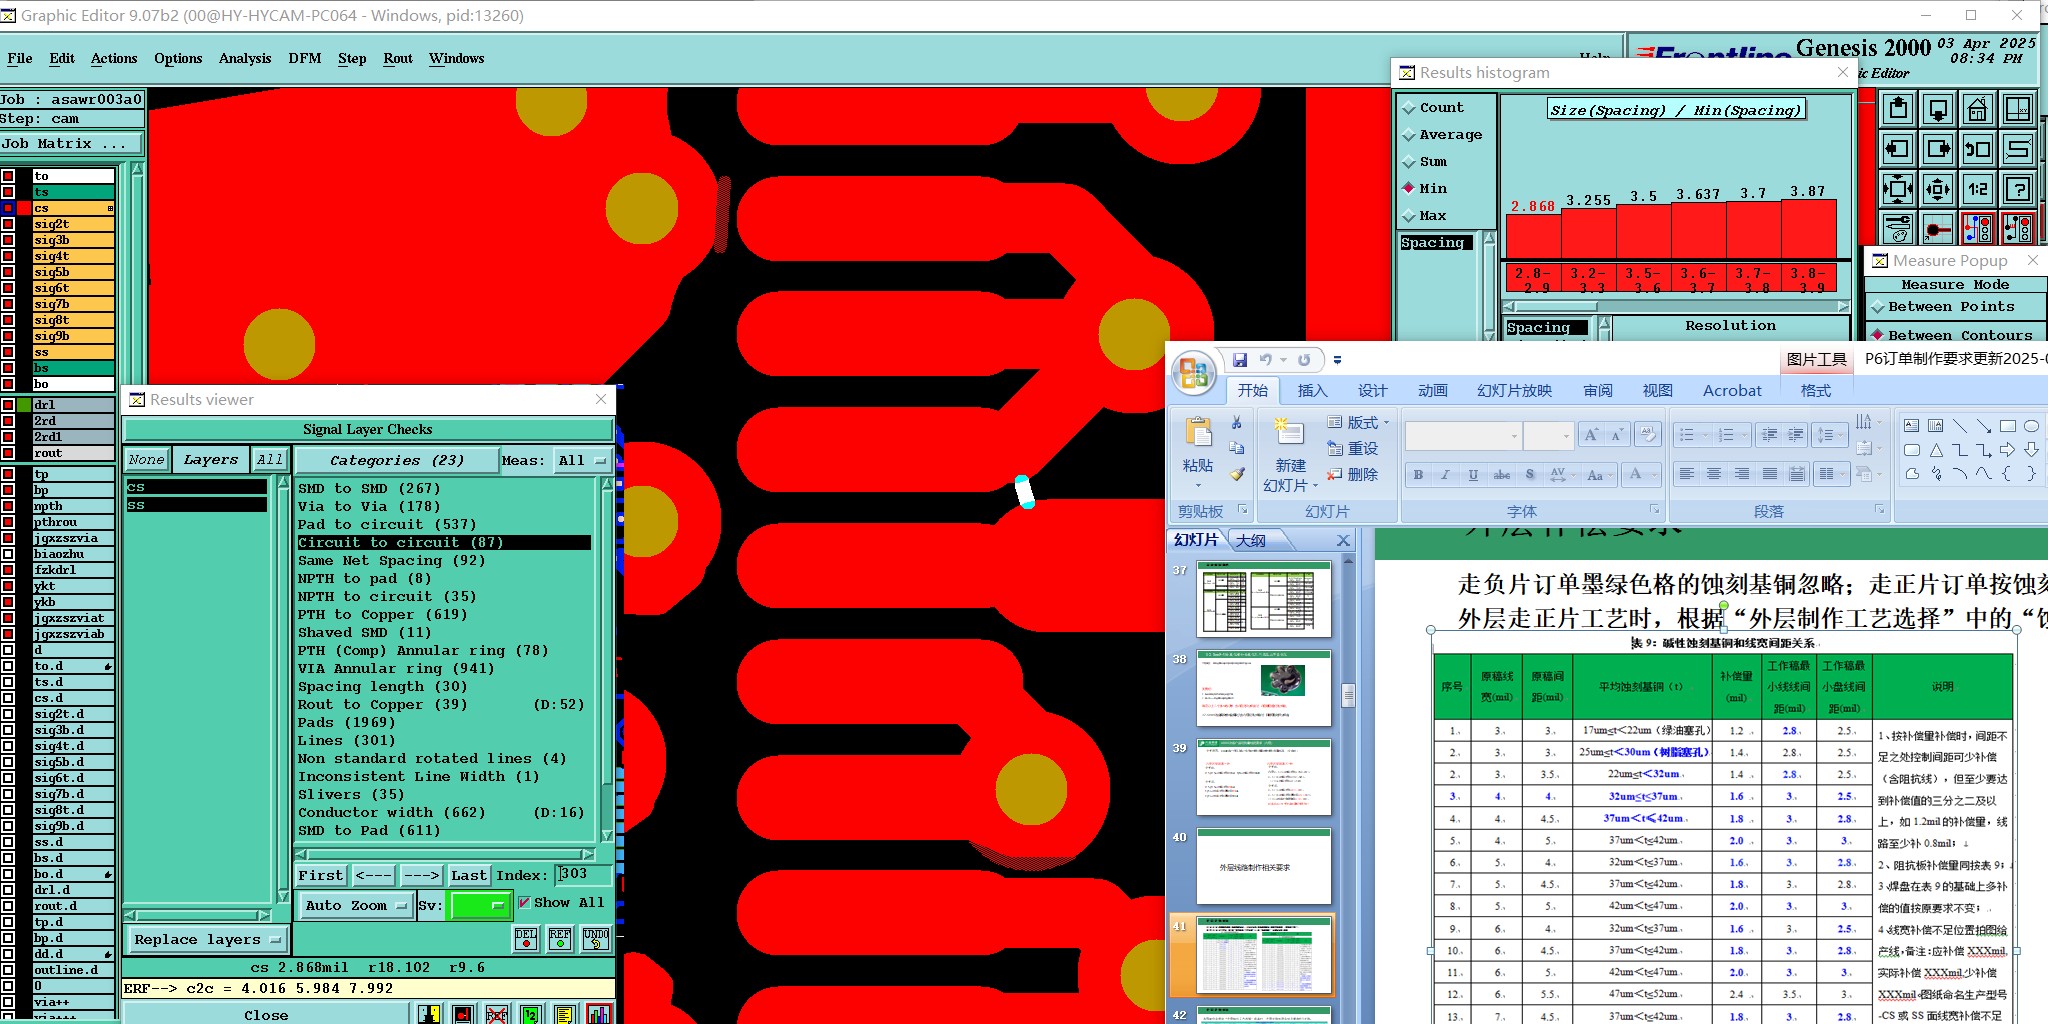
Task: Click the XY coordinate window icon
Action: click(x=2018, y=109)
